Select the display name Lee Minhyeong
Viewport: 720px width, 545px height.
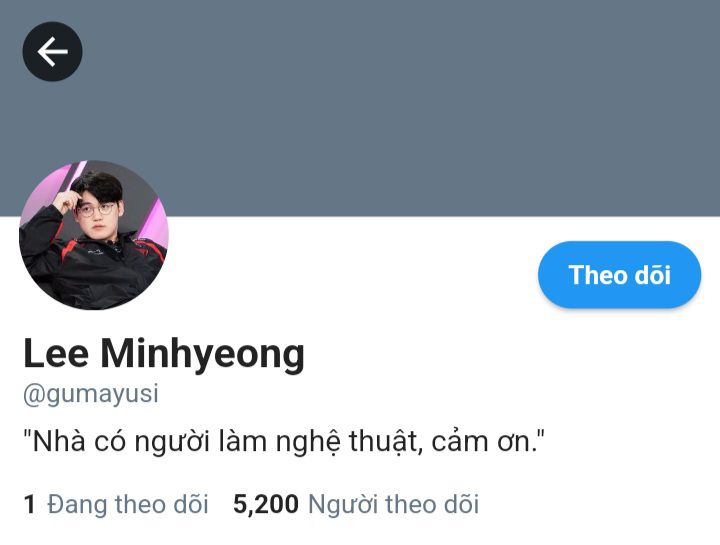coord(164,353)
